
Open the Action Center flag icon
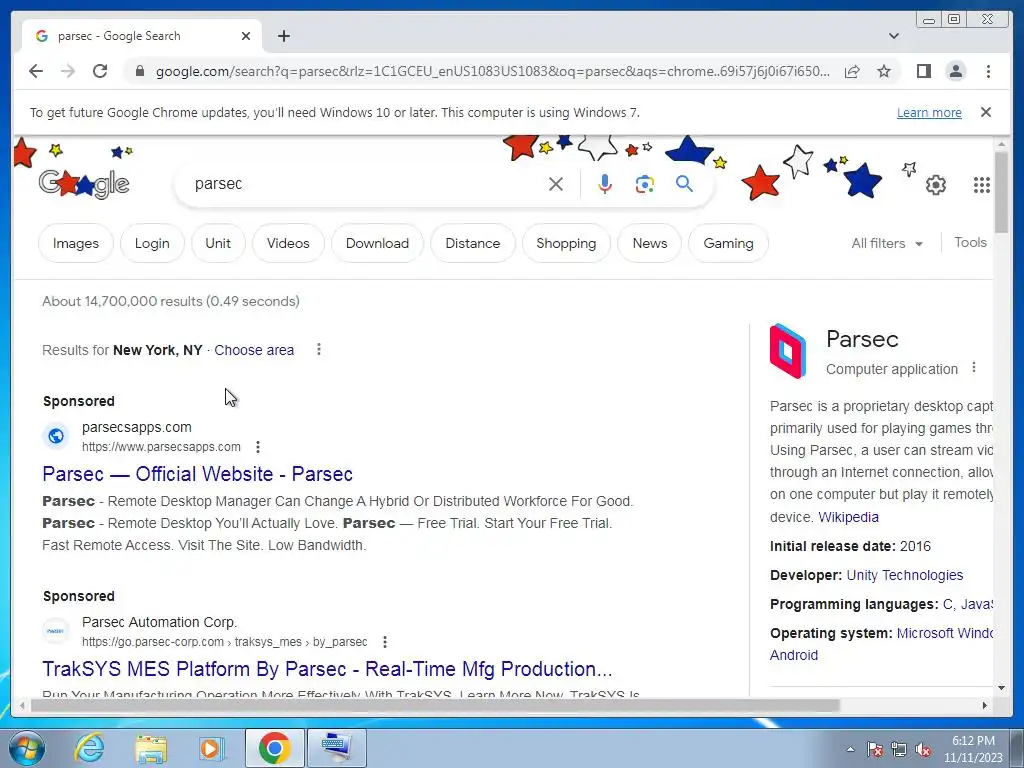tap(875, 750)
